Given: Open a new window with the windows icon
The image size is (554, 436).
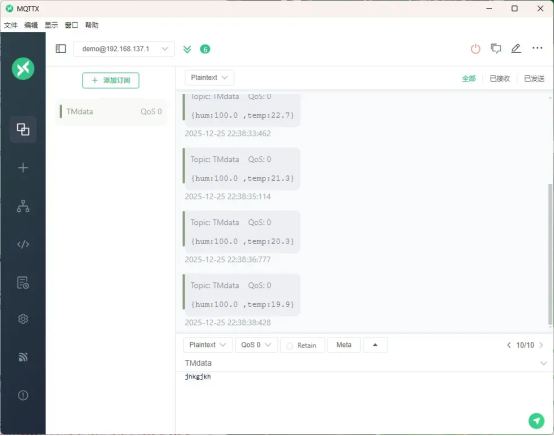Looking at the screenshot, I should pos(496,48).
